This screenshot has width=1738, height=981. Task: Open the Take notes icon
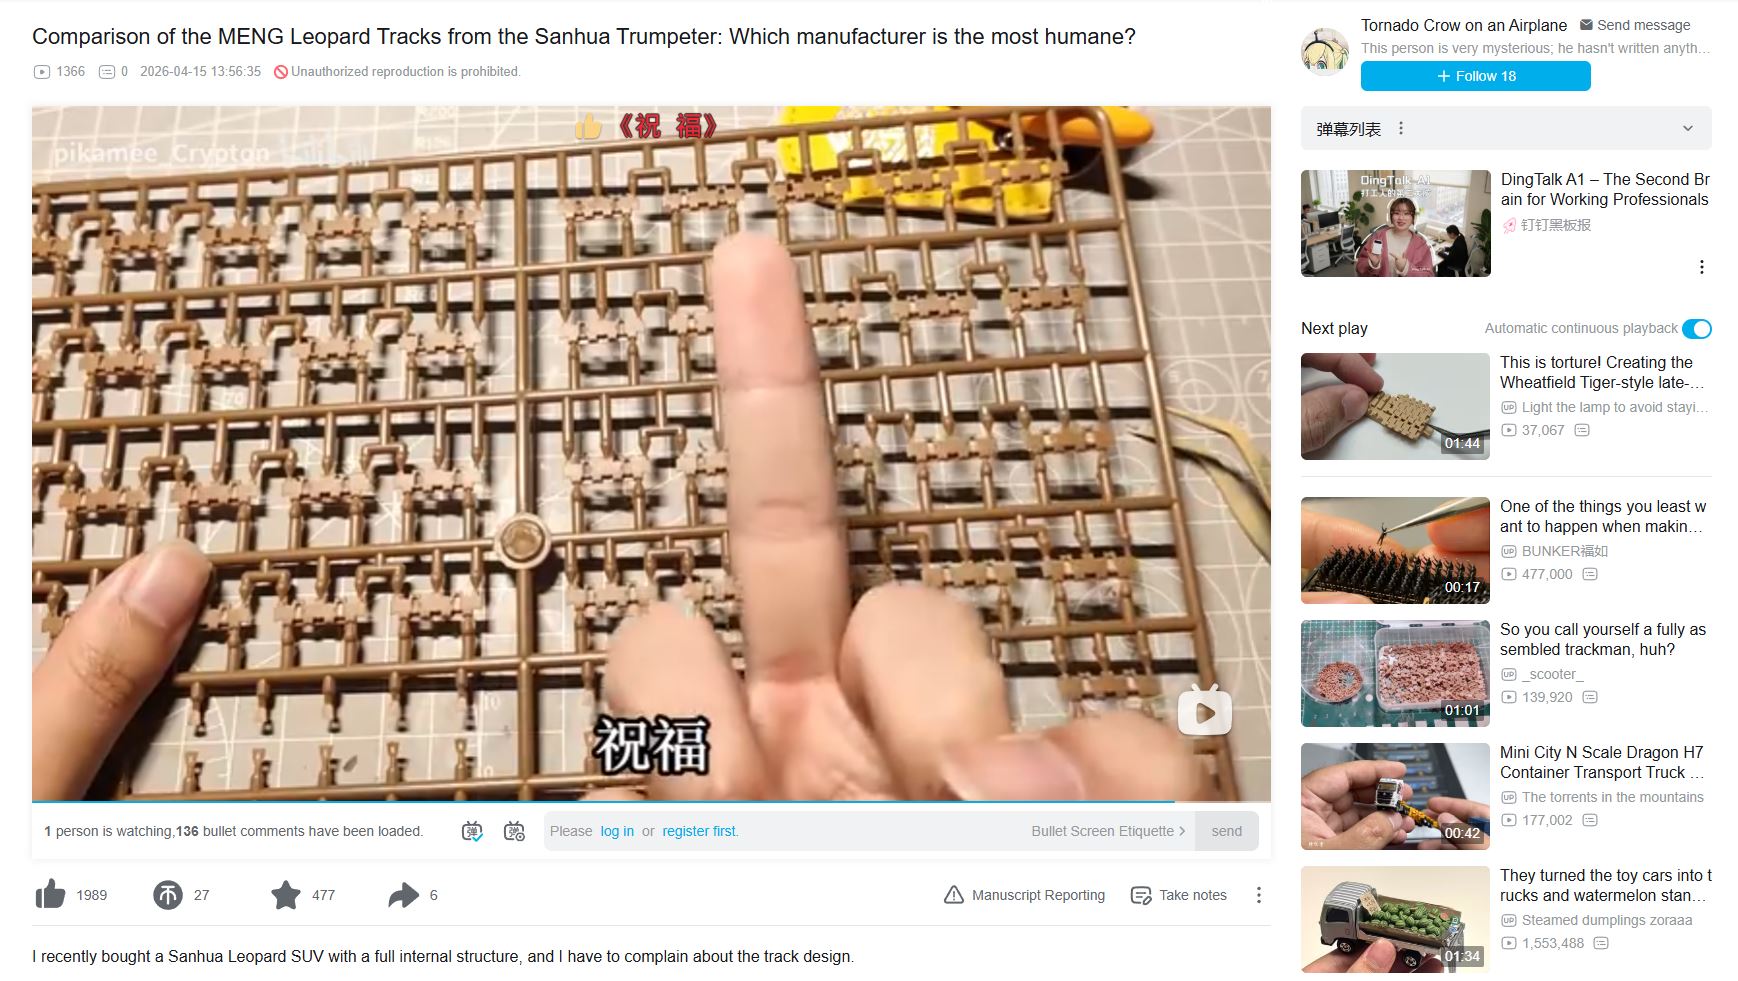coord(1141,895)
